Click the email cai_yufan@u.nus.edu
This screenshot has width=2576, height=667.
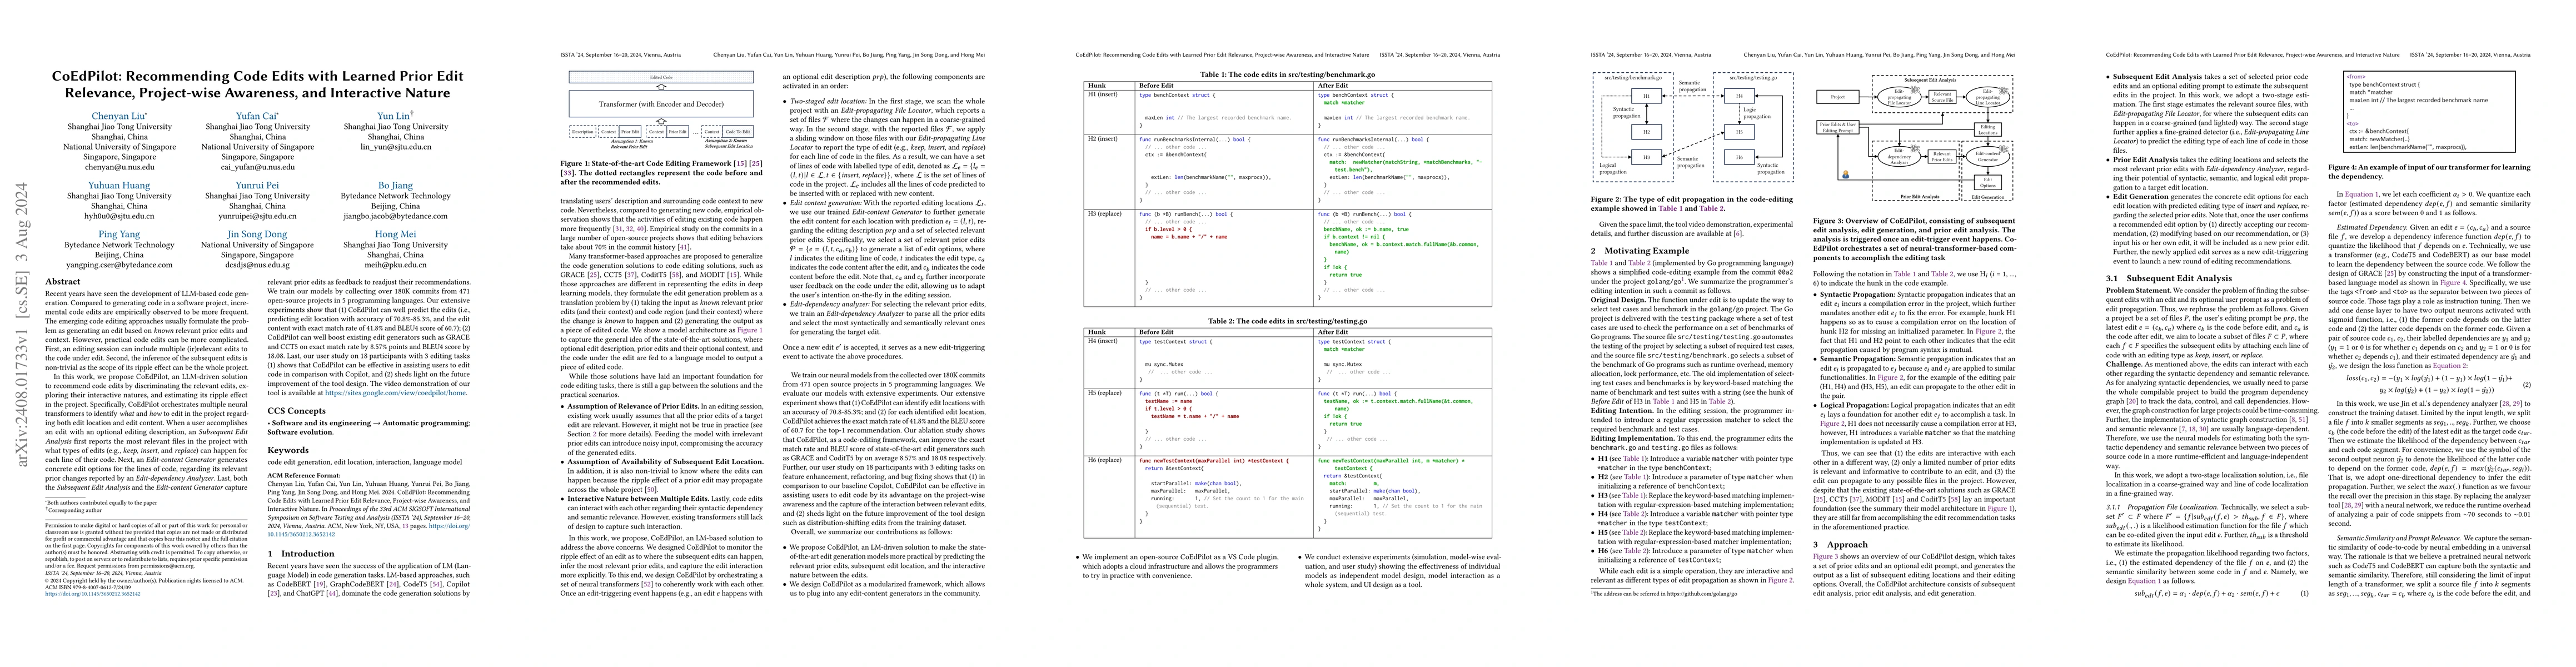click(x=257, y=167)
